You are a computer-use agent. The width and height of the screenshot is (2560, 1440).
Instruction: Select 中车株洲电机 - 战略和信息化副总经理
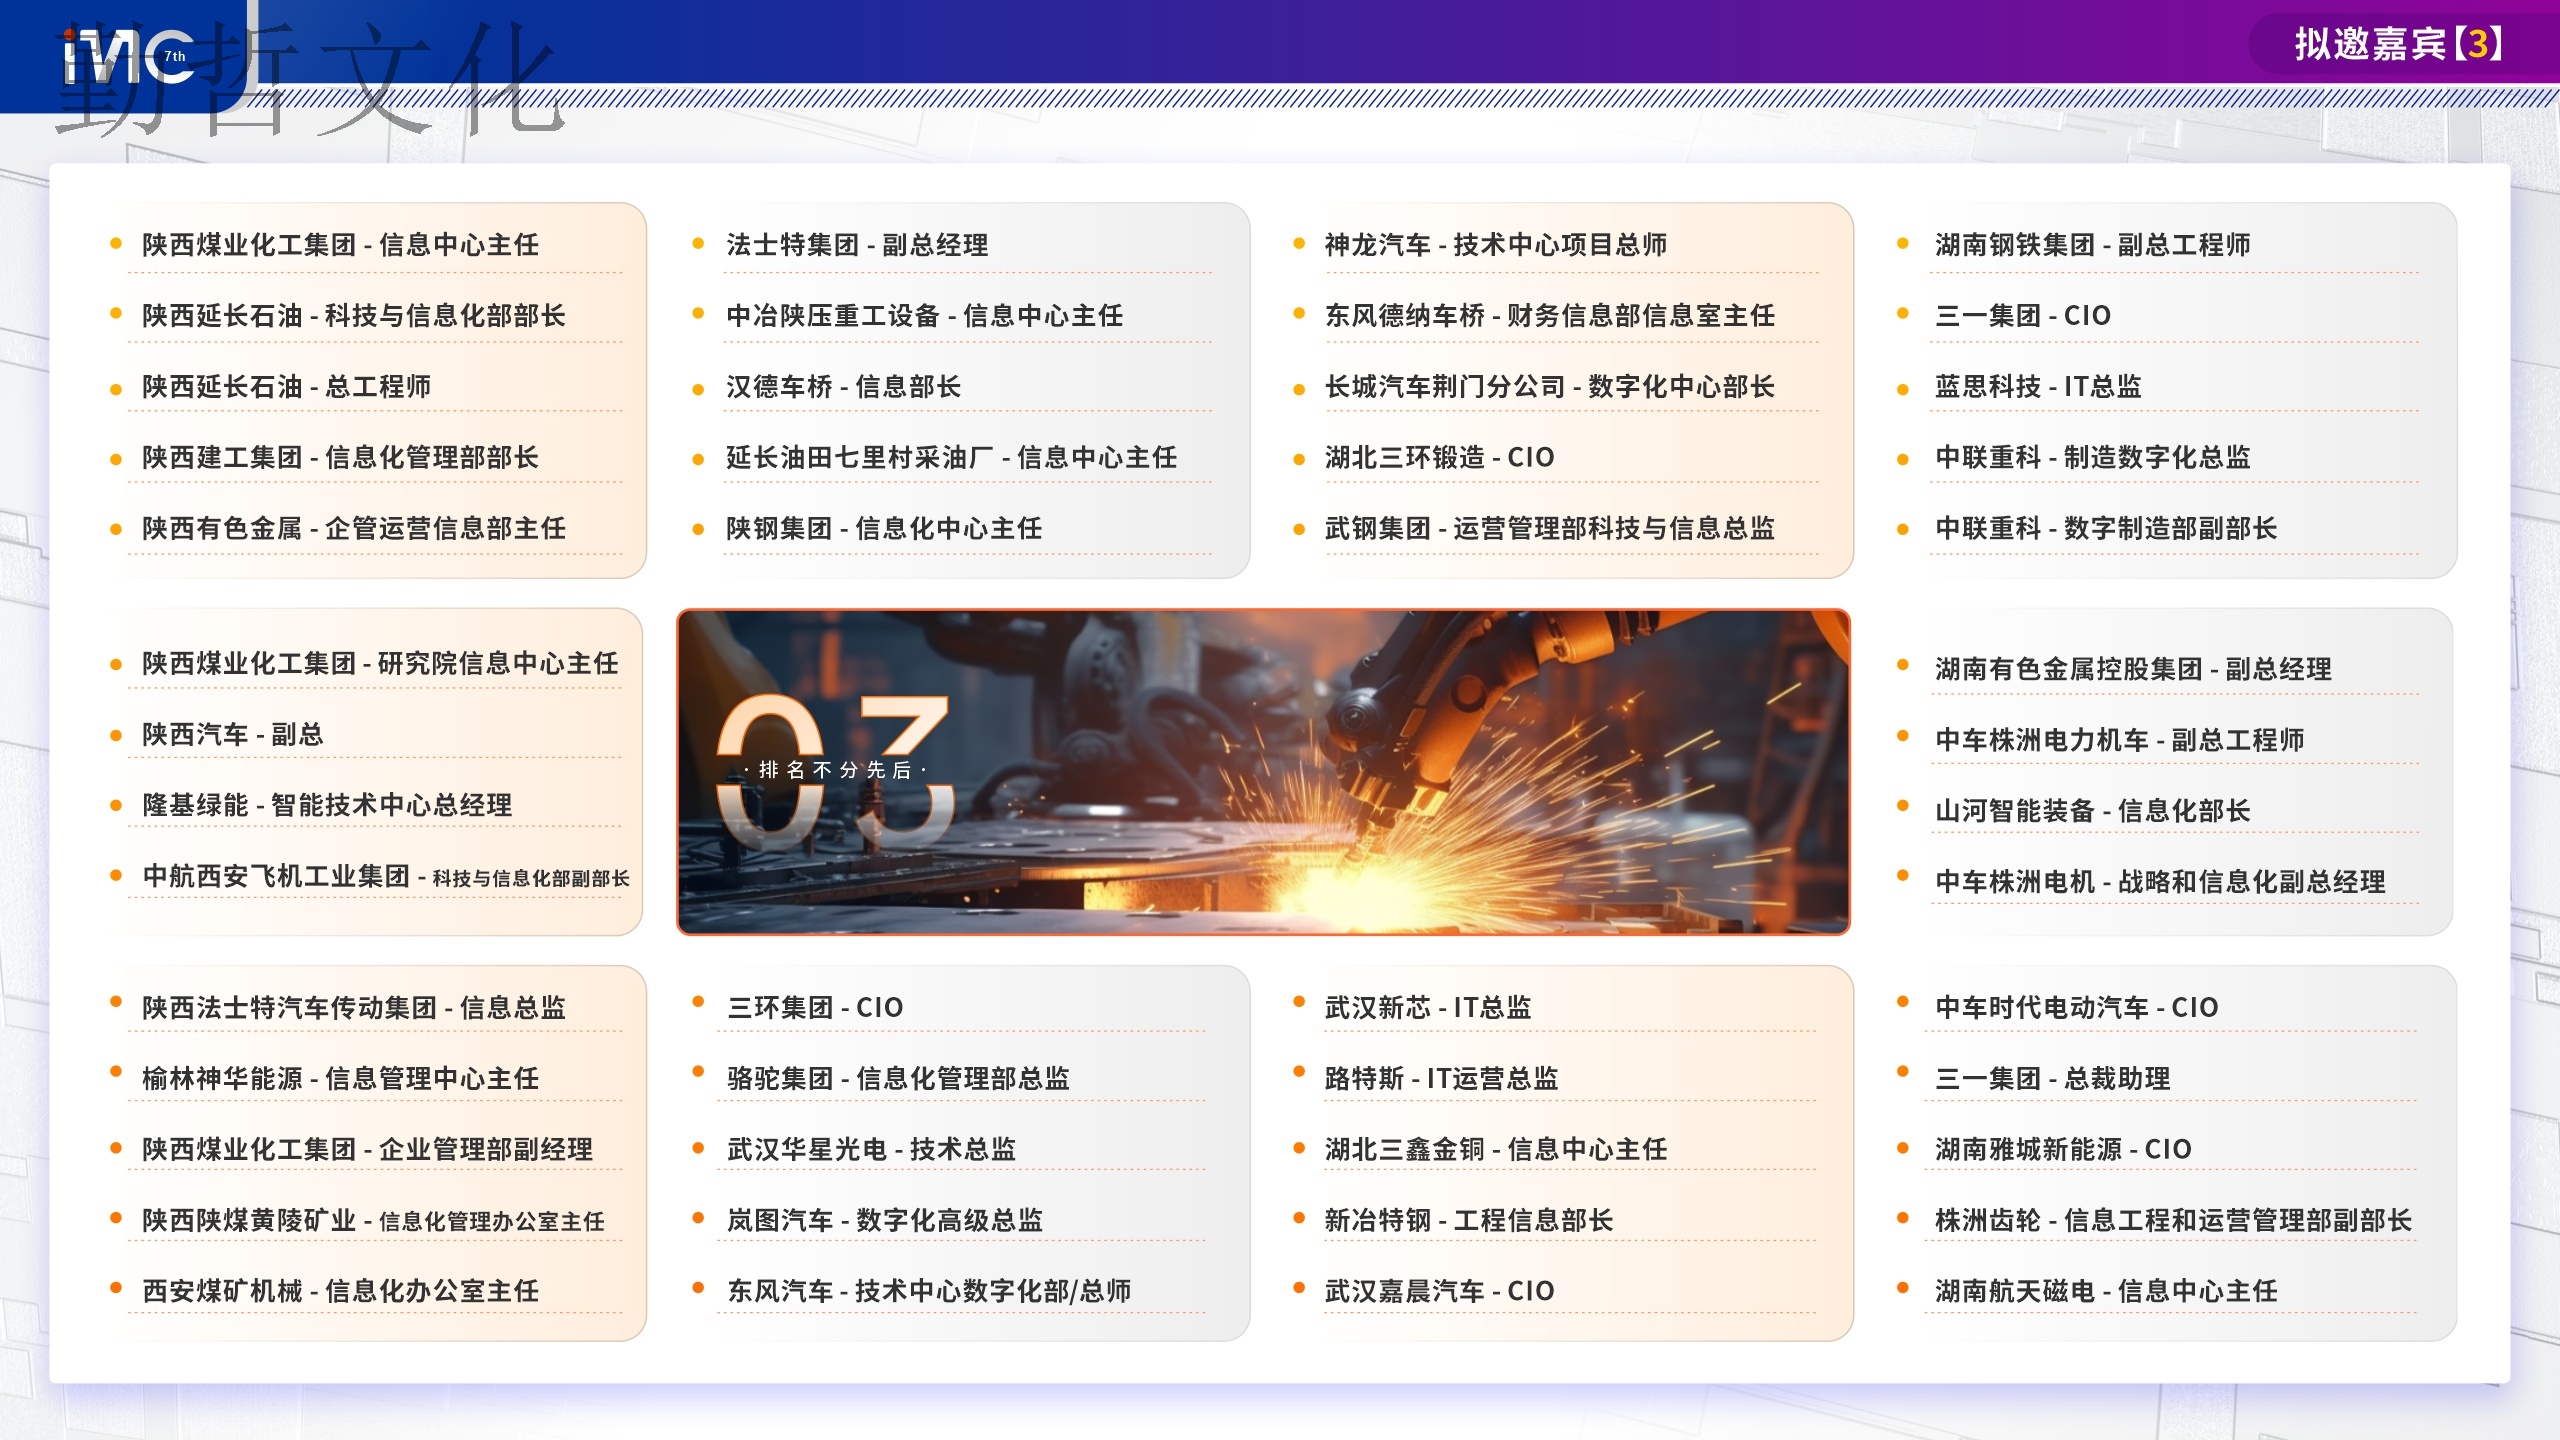tap(2160, 882)
